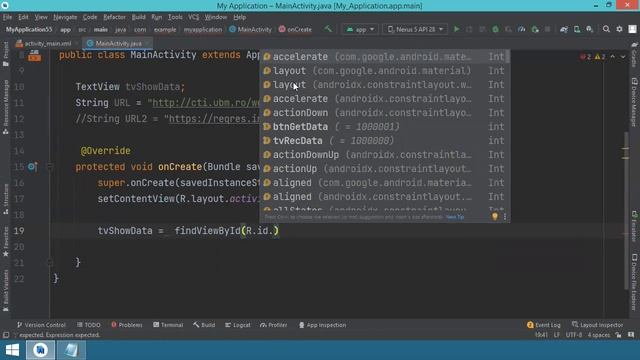
Task: Toggle tool window bars in status corner
Action: pyautogui.click(x=6, y=335)
